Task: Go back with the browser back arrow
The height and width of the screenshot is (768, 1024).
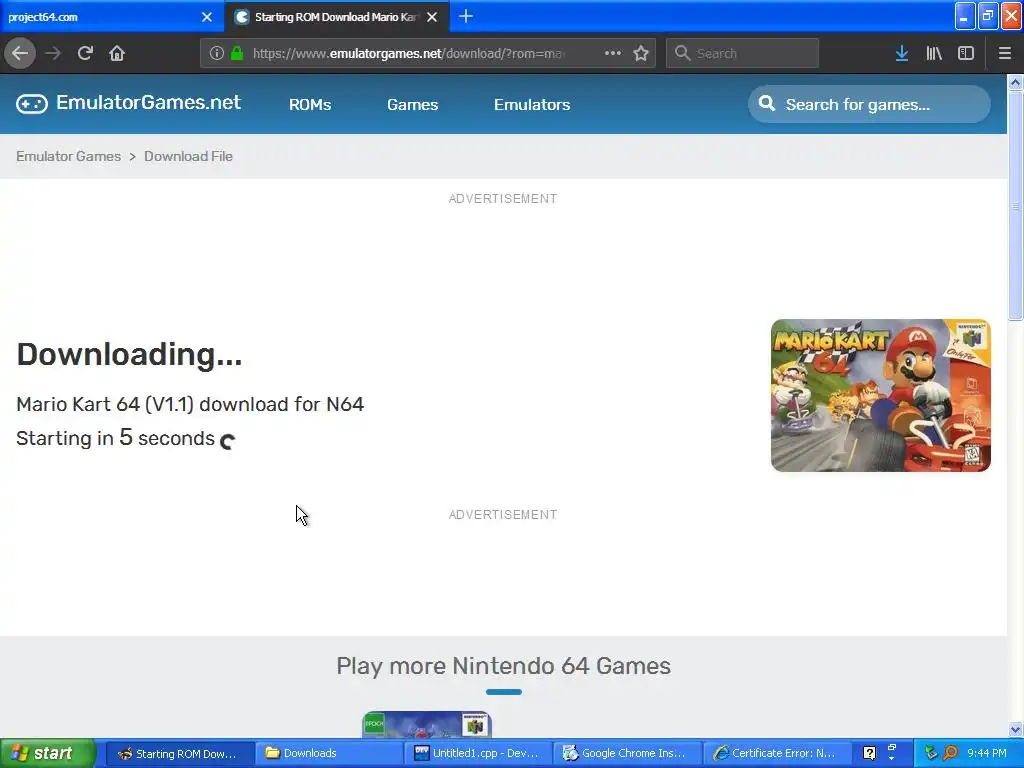Action: (x=20, y=53)
